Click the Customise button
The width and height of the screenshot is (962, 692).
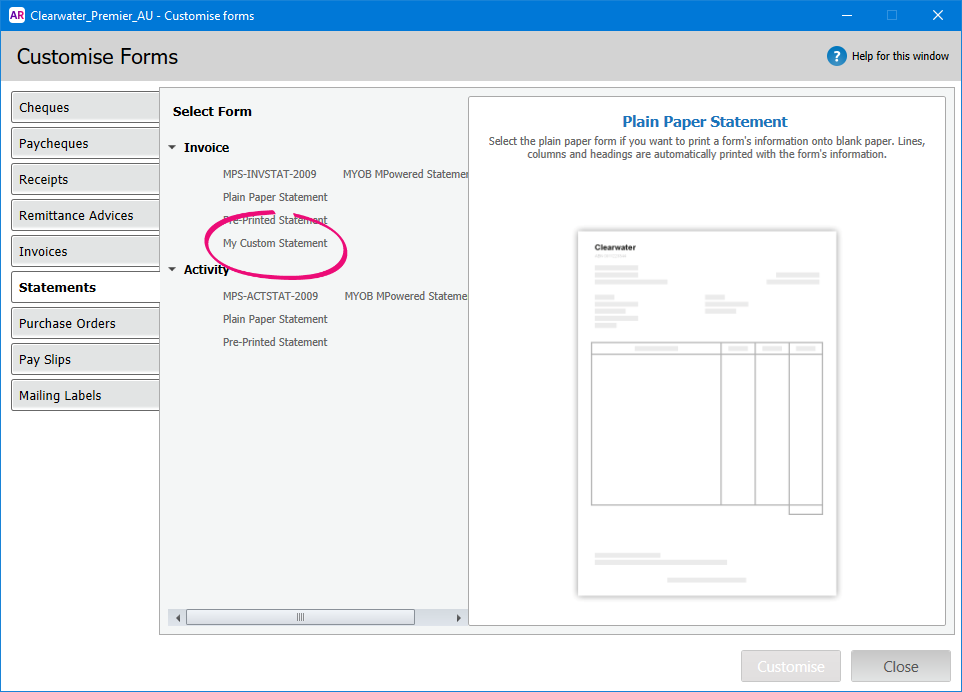[790, 666]
